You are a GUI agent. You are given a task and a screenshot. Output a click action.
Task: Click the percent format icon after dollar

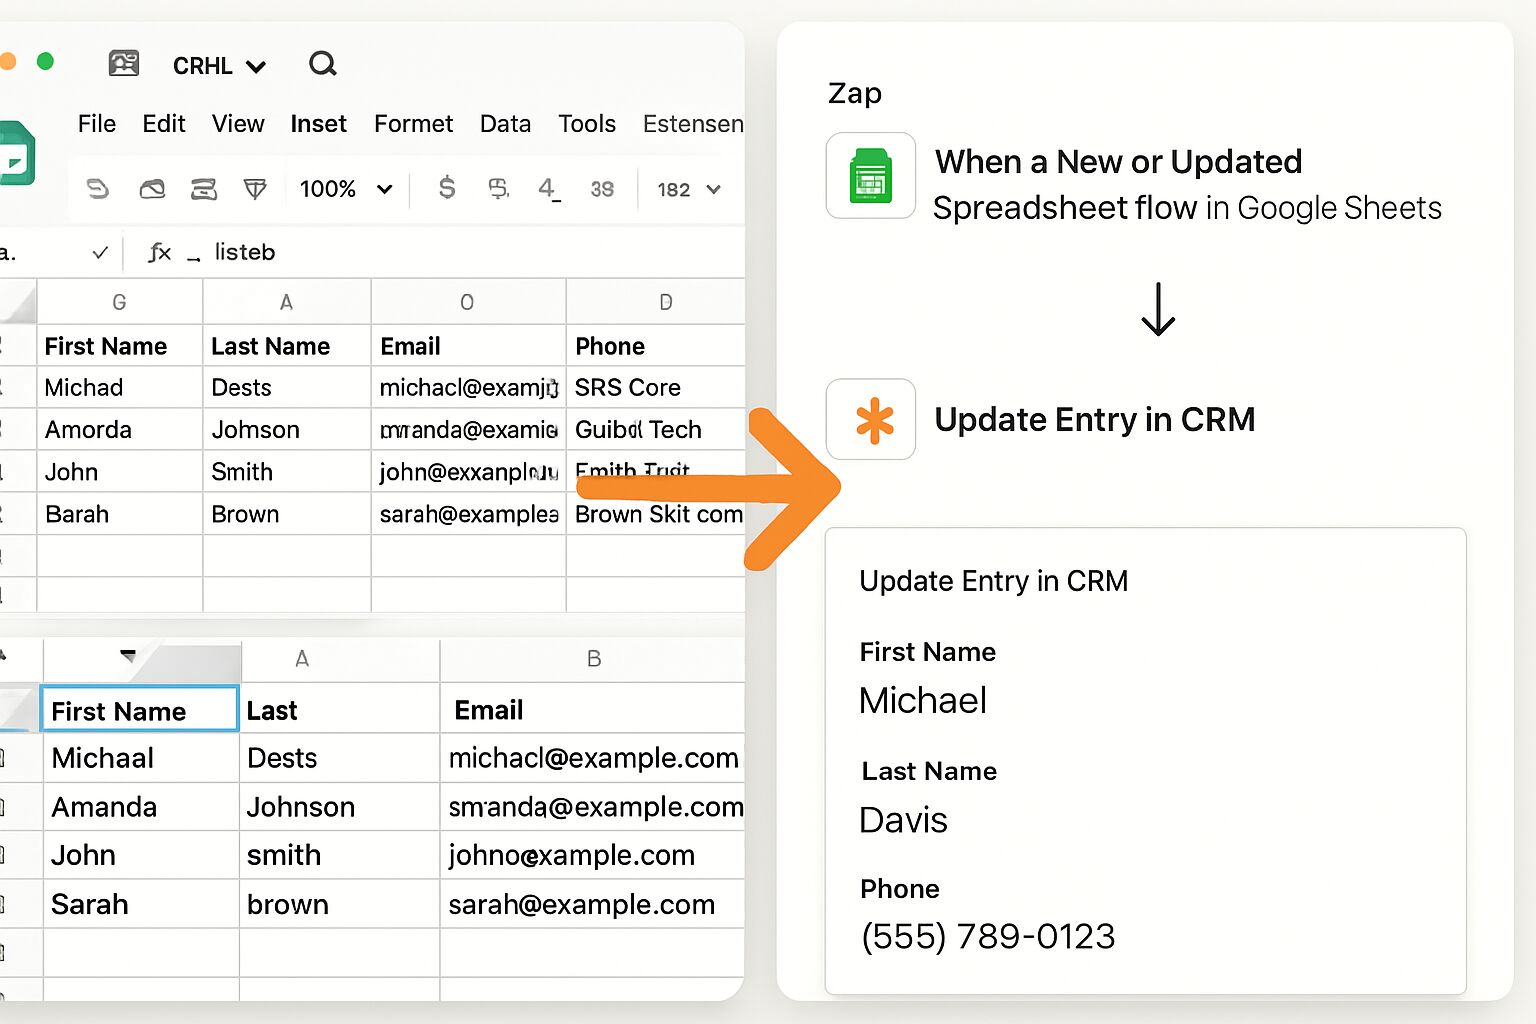pyautogui.click(x=498, y=188)
